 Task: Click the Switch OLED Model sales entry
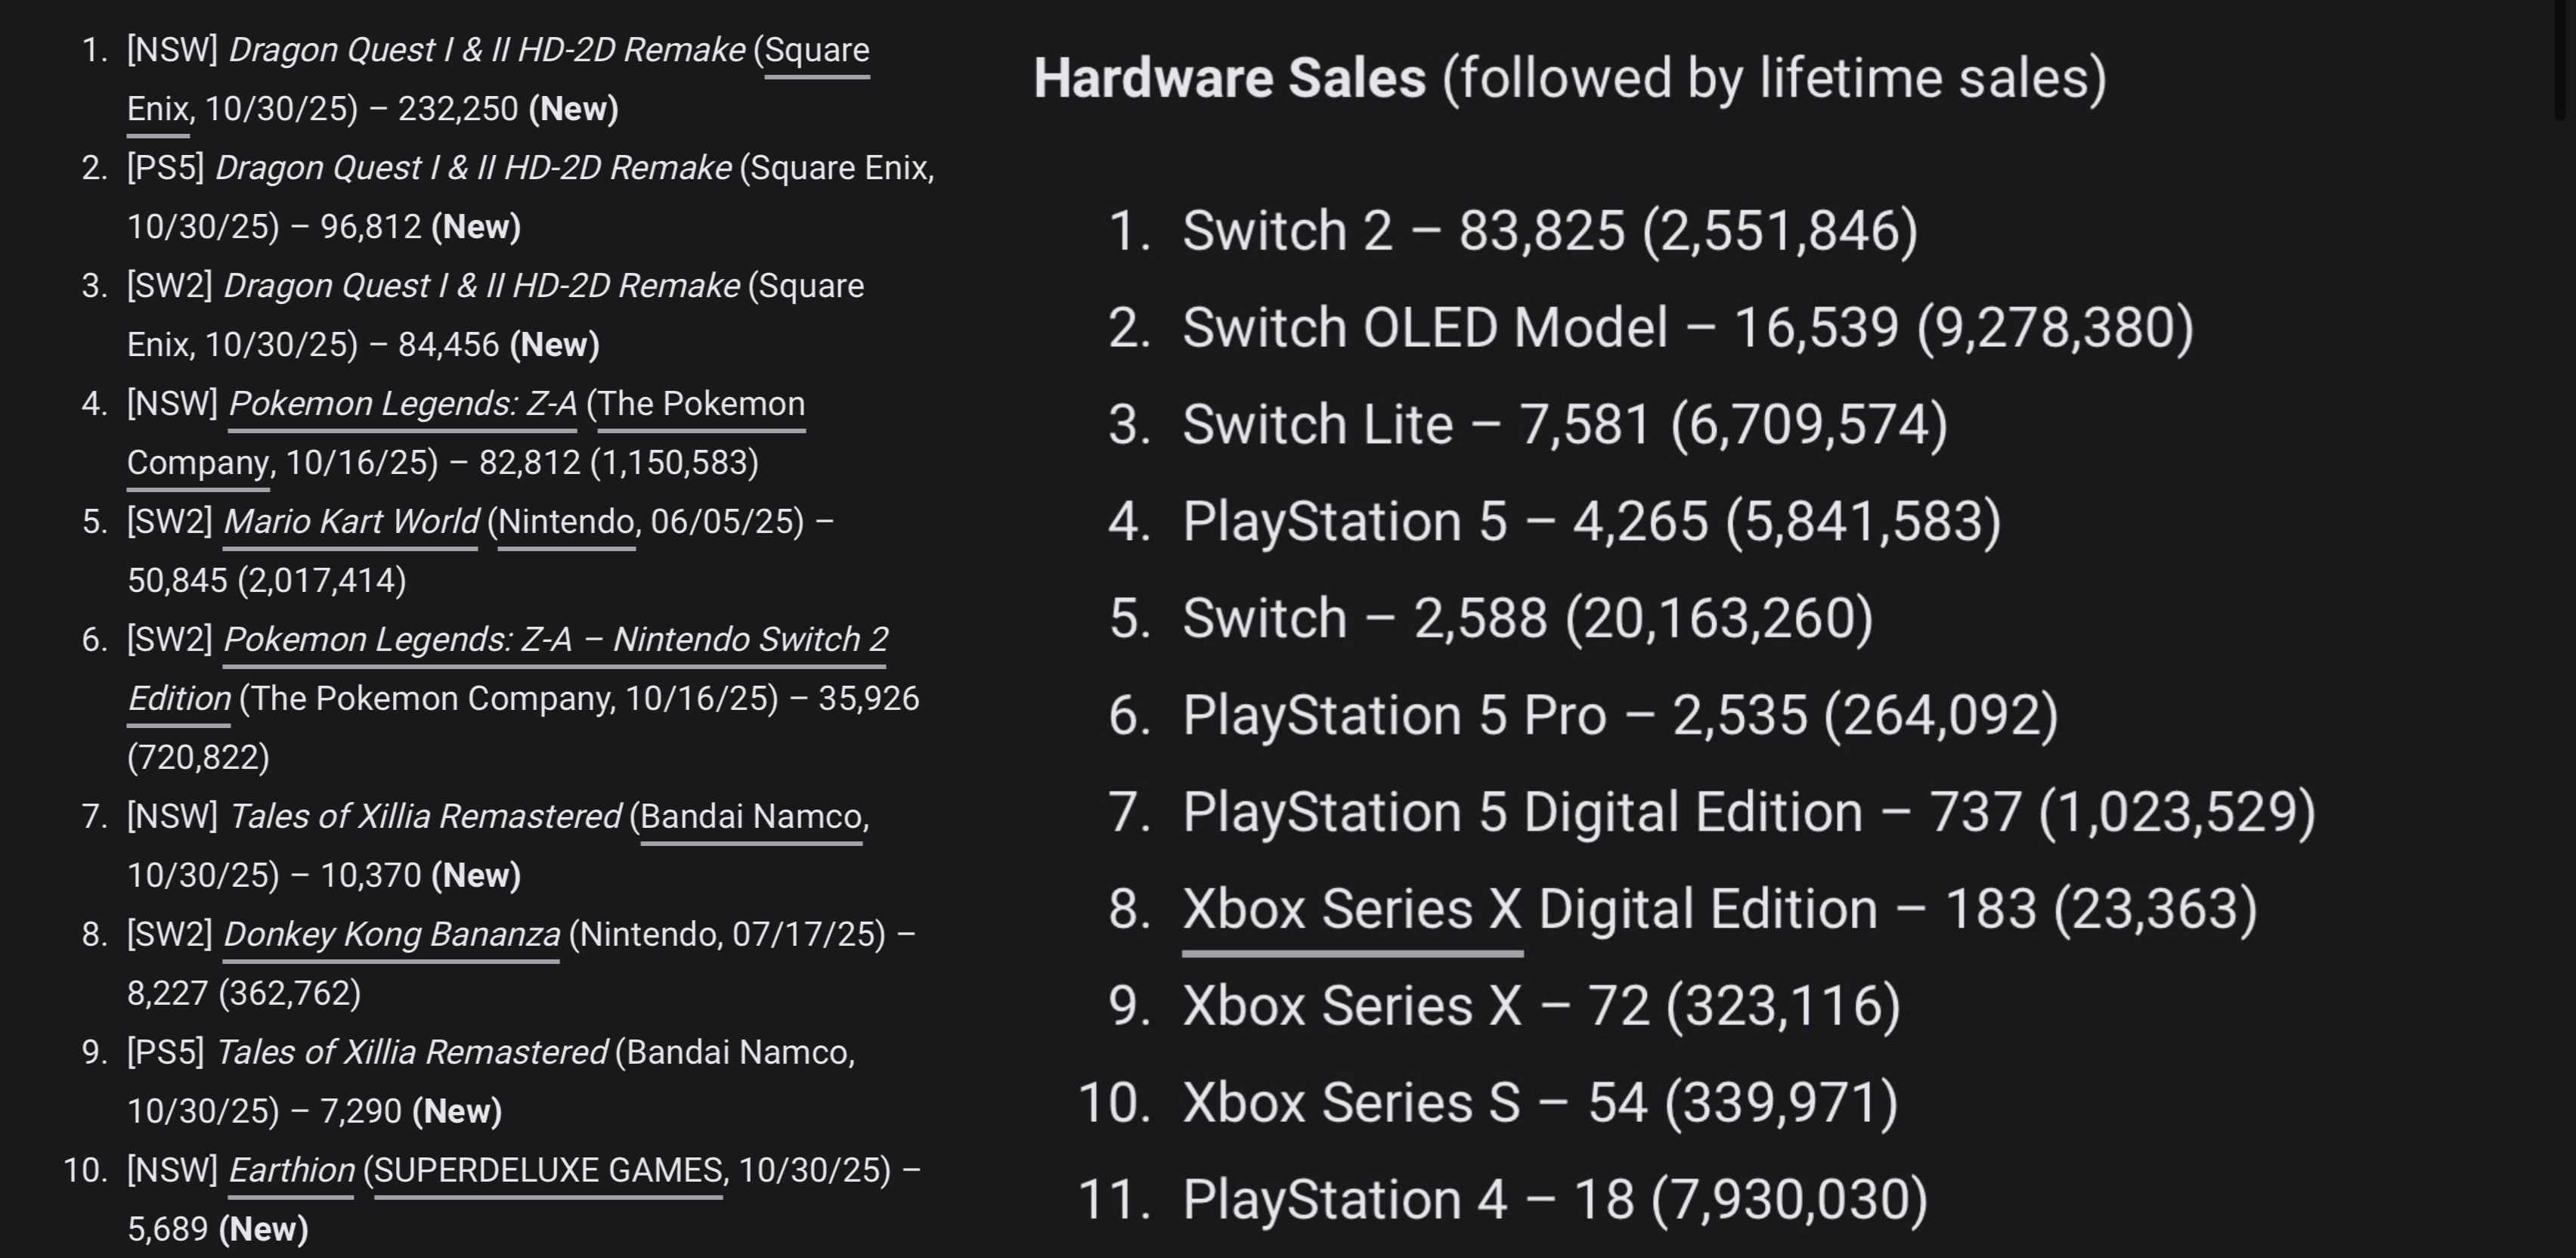1687,328
